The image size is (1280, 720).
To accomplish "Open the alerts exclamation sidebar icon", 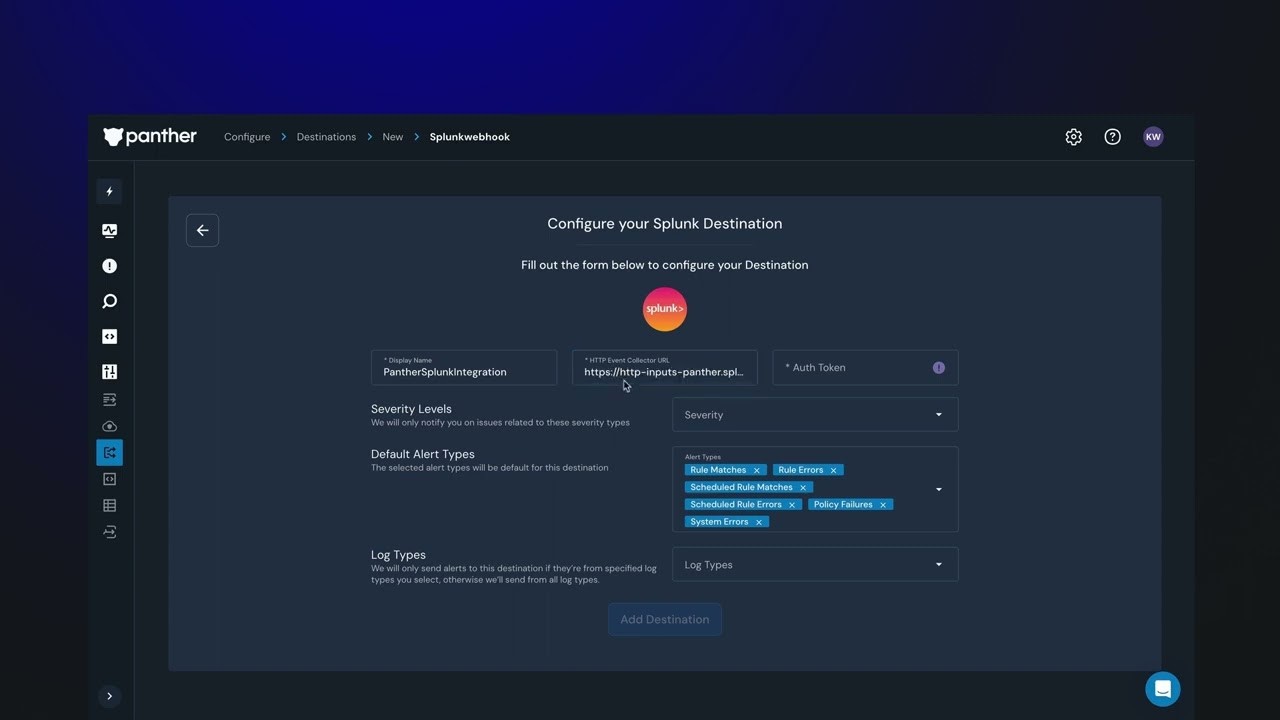I will coord(110,266).
